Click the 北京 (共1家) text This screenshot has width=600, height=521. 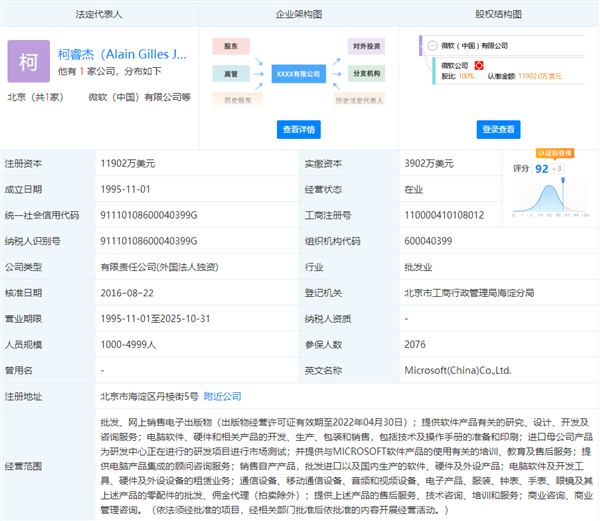click(x=35, y=97)
